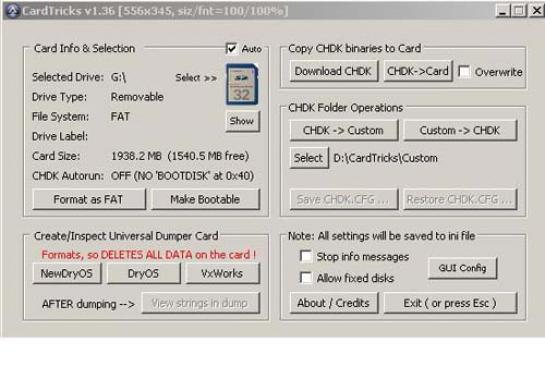
Task: Minimize the CardTricks window
Action: pyautogui.click(x=503, y=11)
